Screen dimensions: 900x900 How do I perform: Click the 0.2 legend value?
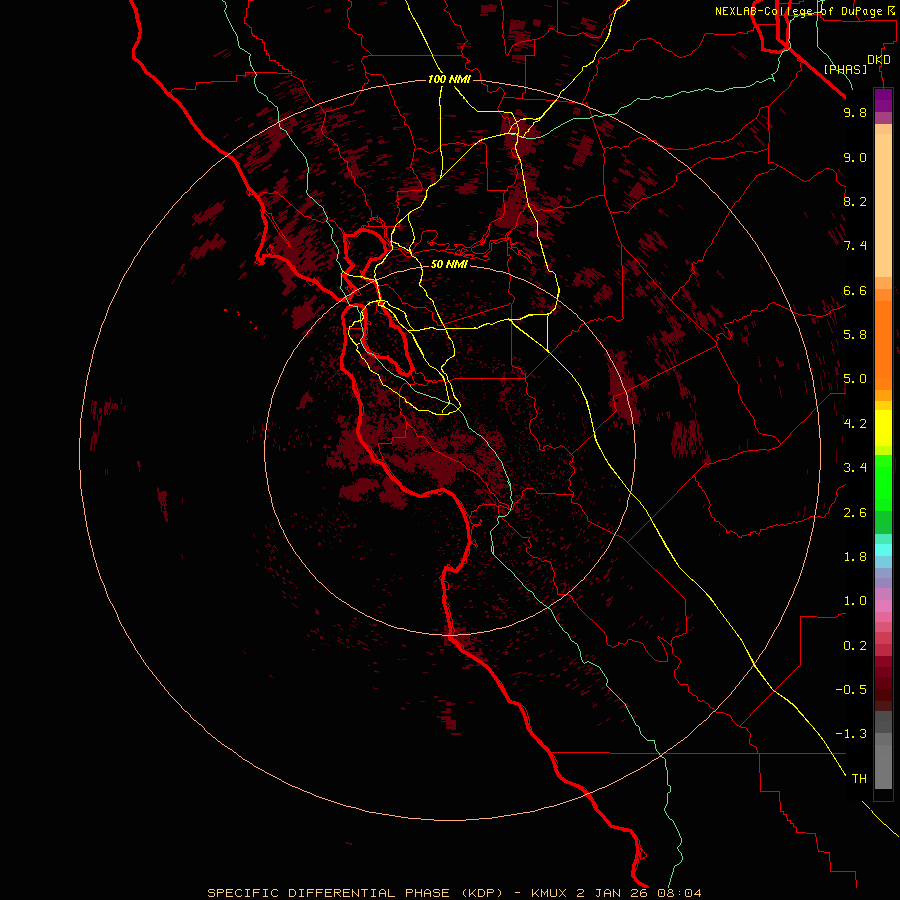tap(855, 646)
